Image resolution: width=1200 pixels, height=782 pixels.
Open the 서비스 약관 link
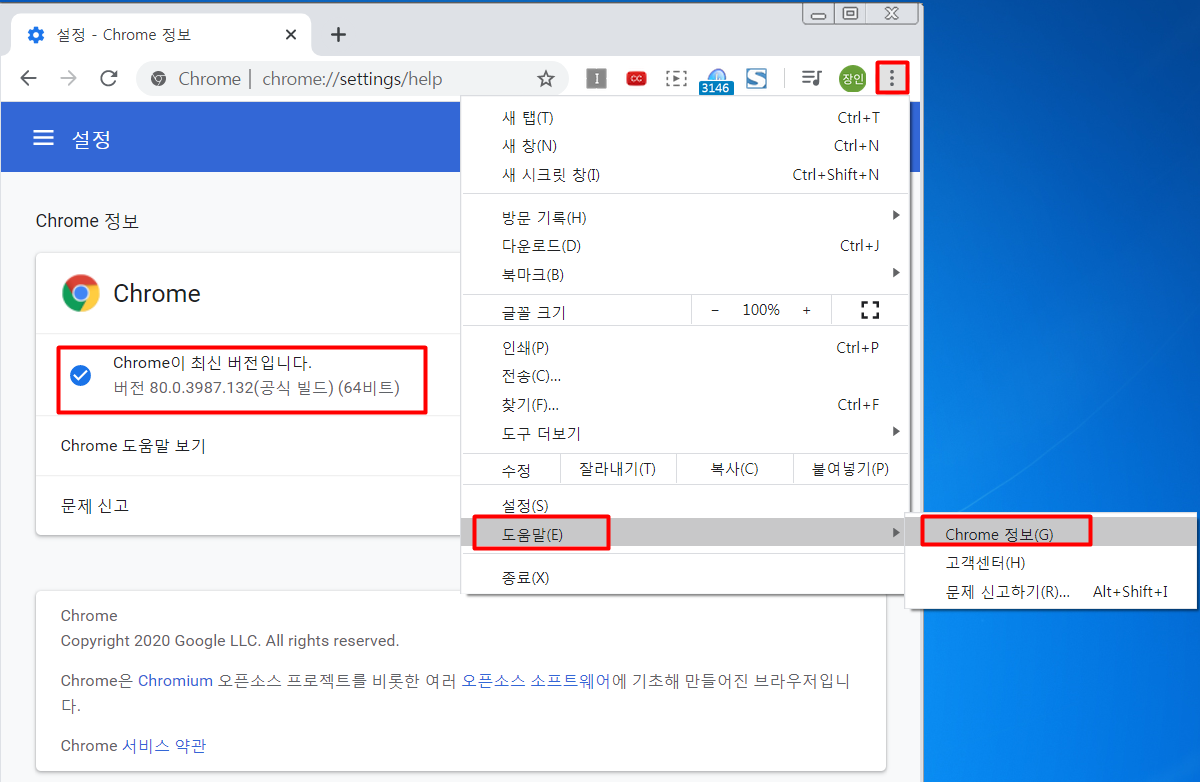pyautogui.click(x=164, y=745)
